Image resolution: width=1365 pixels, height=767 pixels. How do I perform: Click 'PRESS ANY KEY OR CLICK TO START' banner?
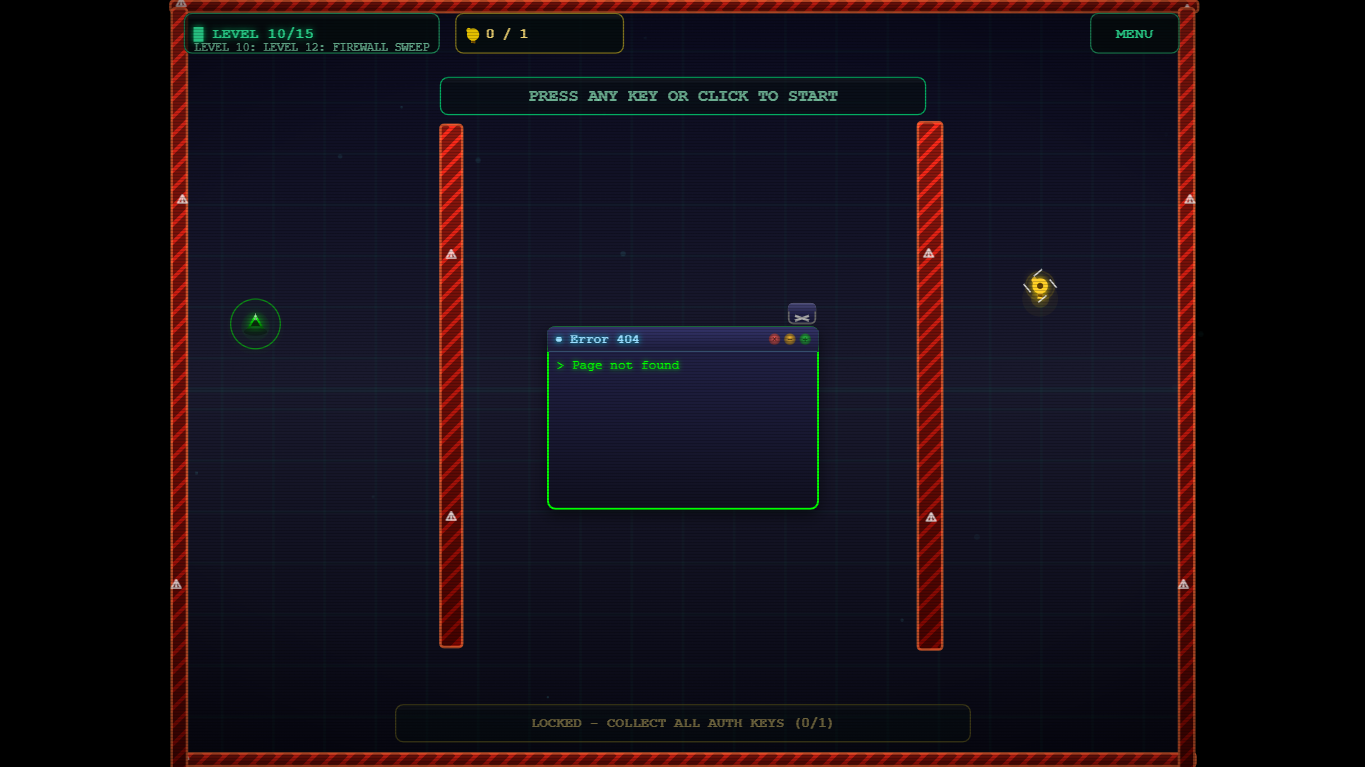tap(683, 96)
